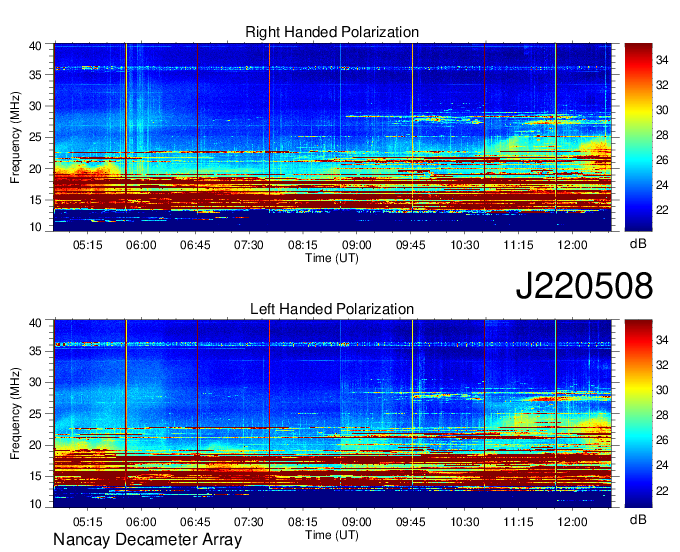Click the 22 value on Right Handed colorbar

pos(662,210)
